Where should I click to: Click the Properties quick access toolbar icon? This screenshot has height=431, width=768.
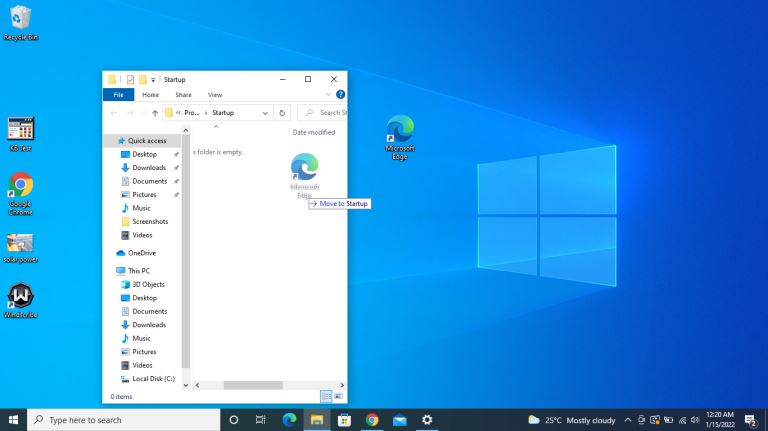click(x=130, y=79)
